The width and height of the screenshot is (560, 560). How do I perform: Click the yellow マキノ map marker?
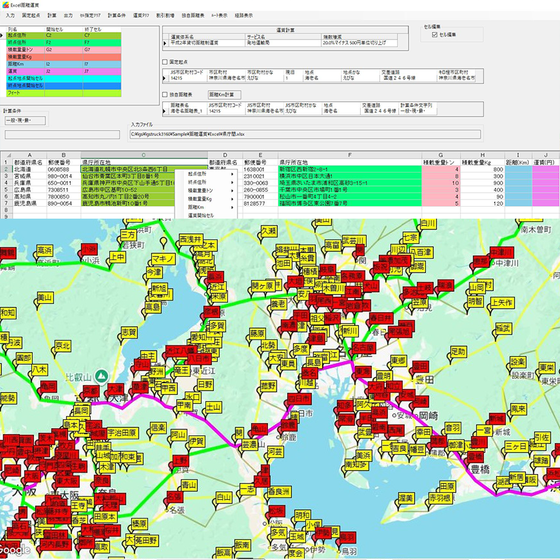(163, 259)
